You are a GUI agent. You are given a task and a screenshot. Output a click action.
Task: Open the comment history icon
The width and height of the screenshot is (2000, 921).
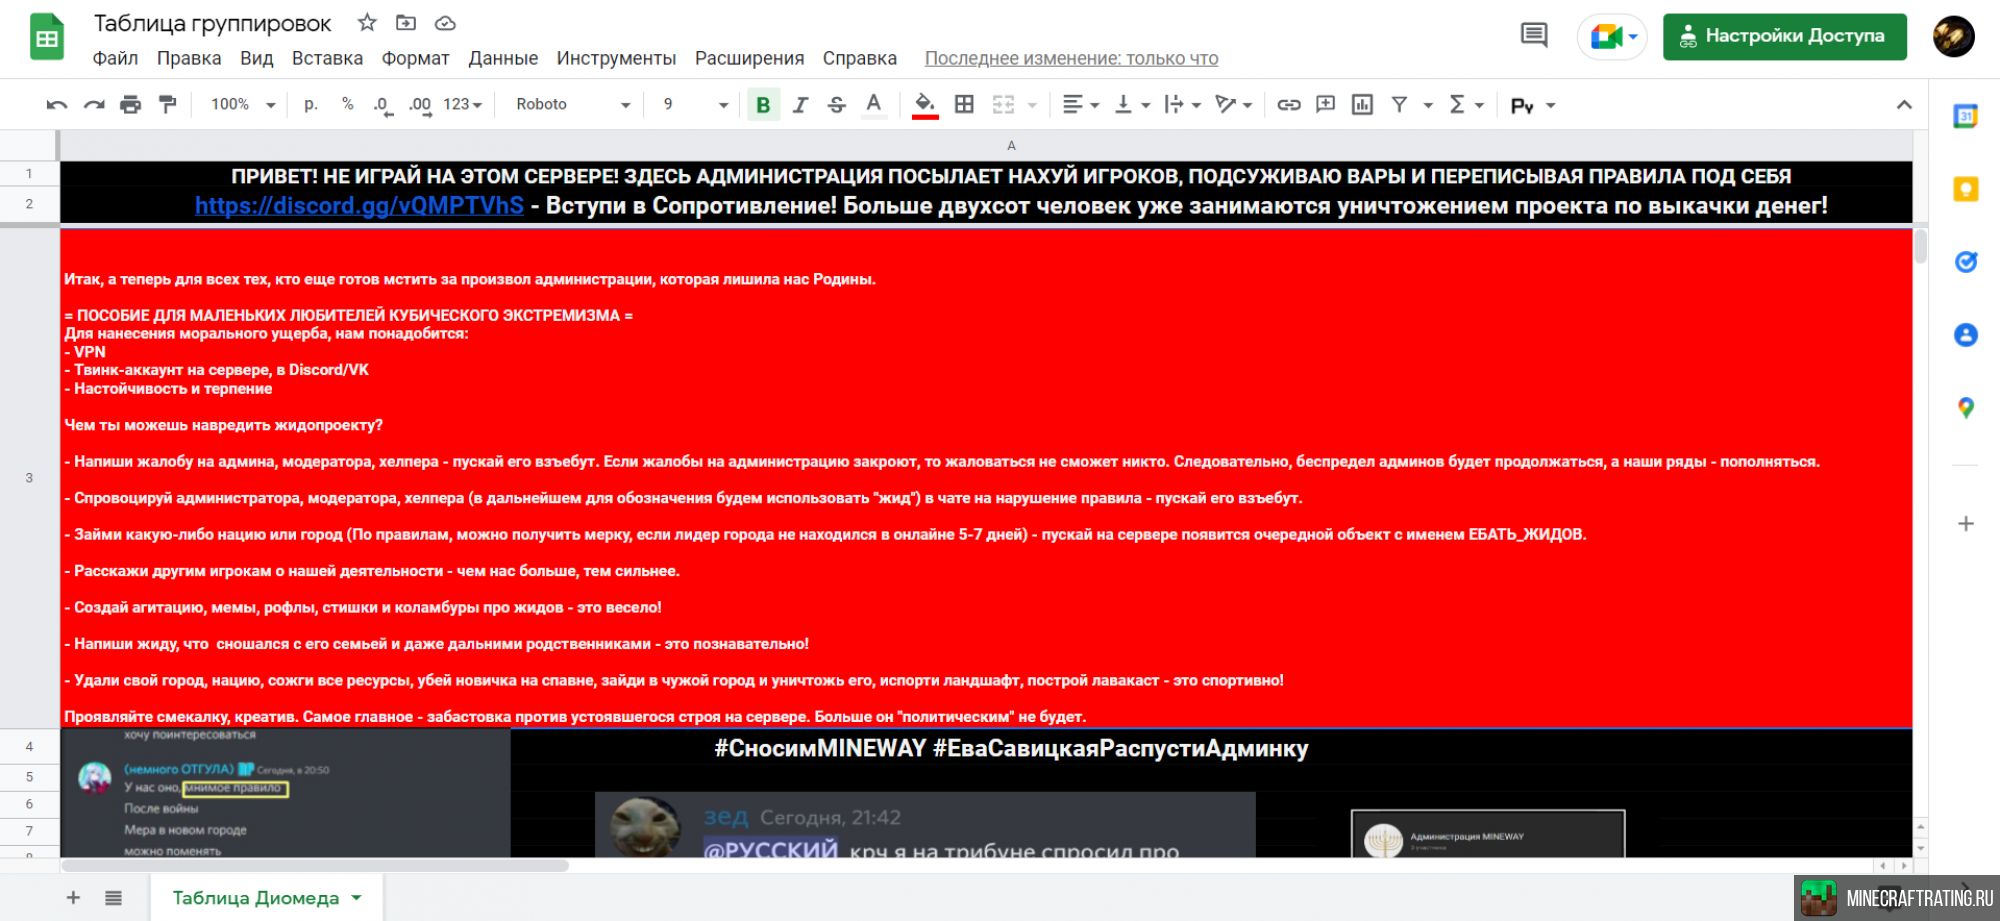[1533, 36]
